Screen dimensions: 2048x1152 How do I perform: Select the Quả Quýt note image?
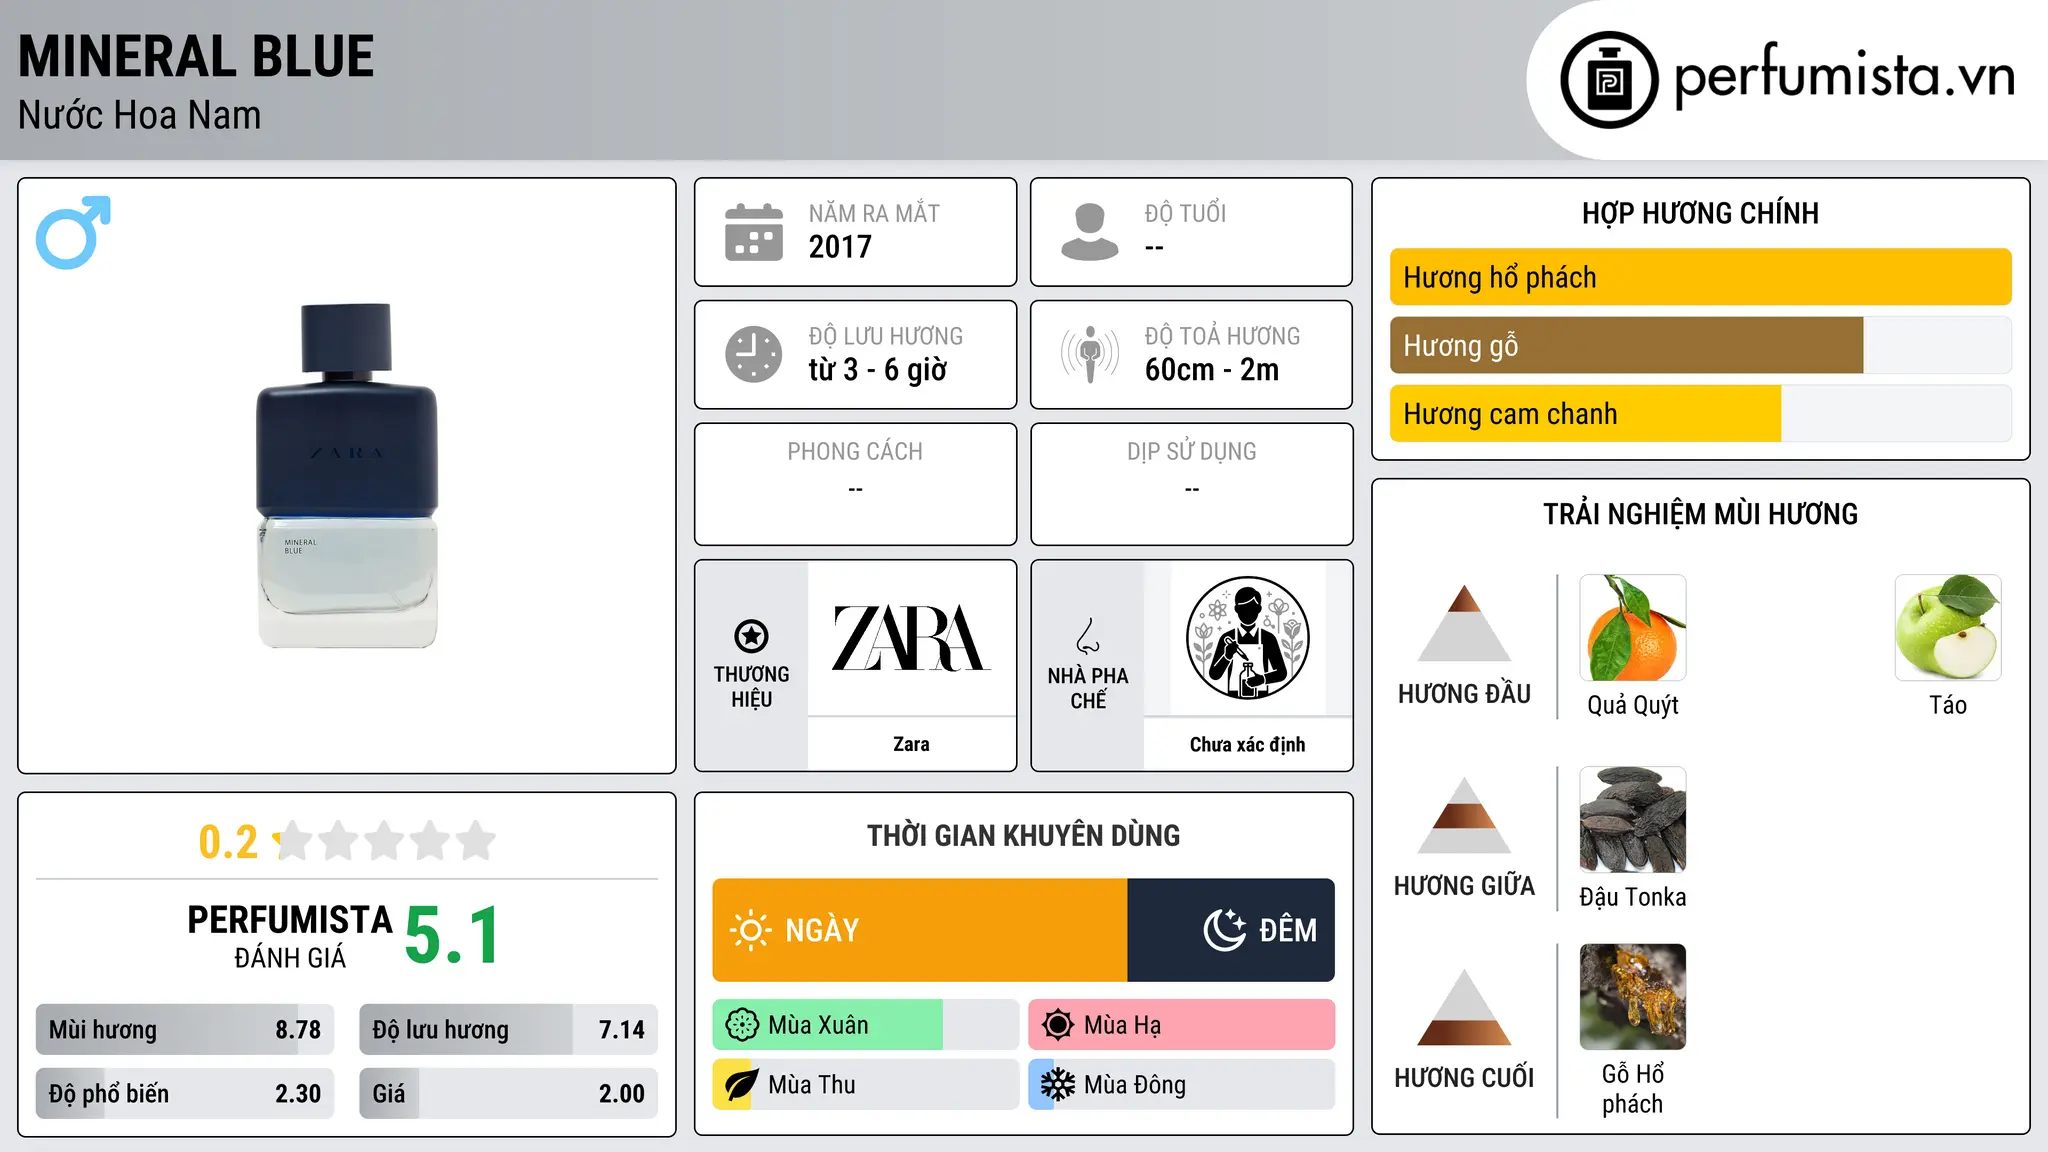coord(1633,628)
